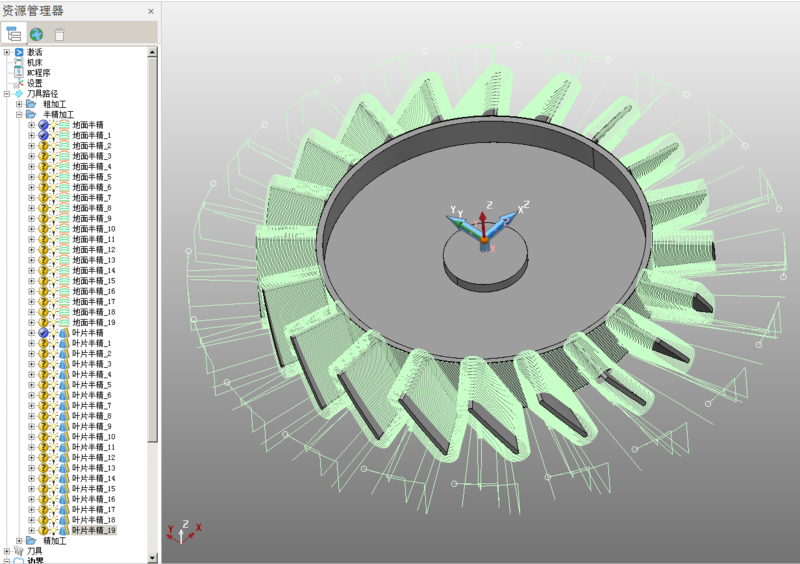Image resolution: width=800 pixels, height=564 pixels.
Task: Select toolpath 地面半精_17
Action: (x=93, y=302)
